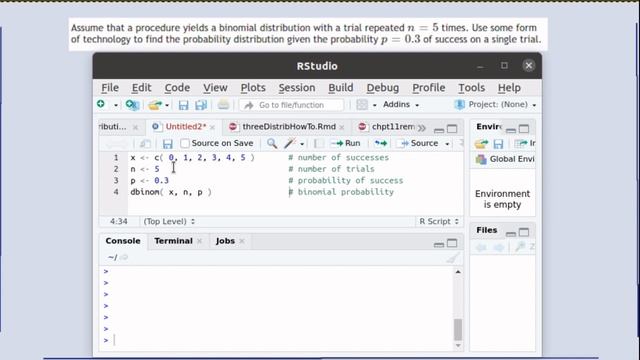Click the Re-run previous code icon
Viewport: 640px width, 360px height.
click(380, 143)
